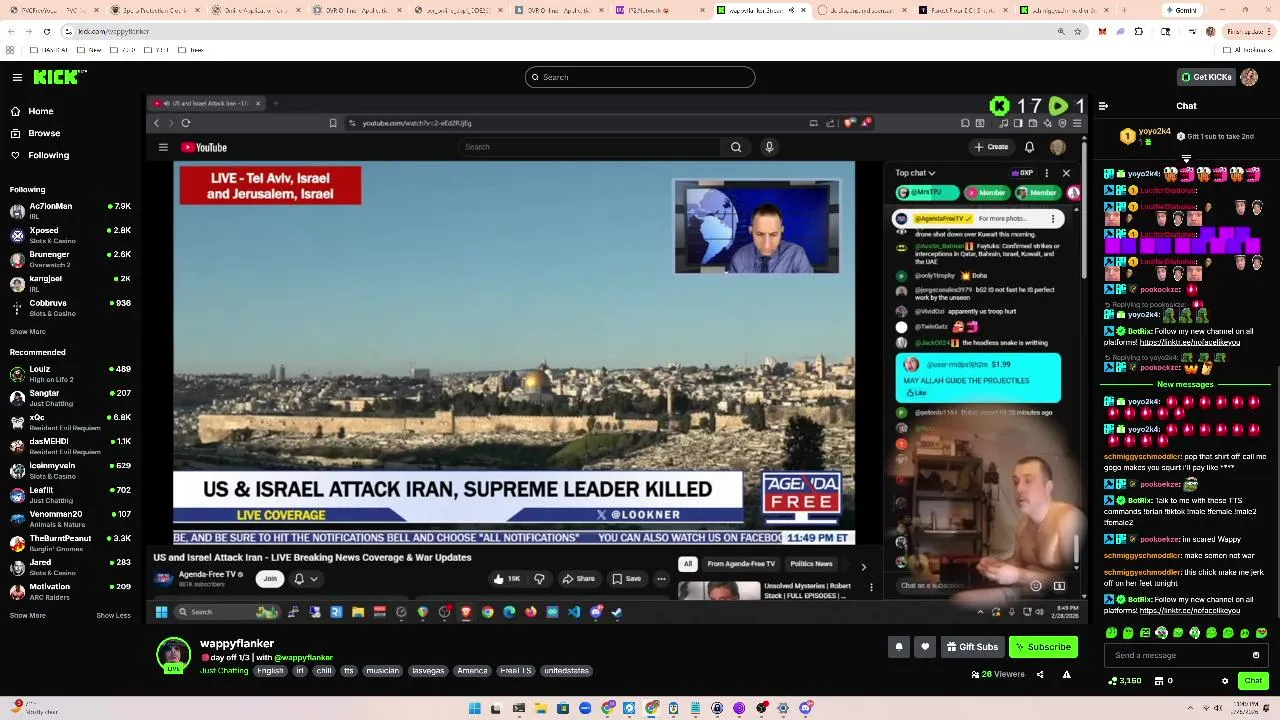Open the emote picker in chat input

[1256, 655]
